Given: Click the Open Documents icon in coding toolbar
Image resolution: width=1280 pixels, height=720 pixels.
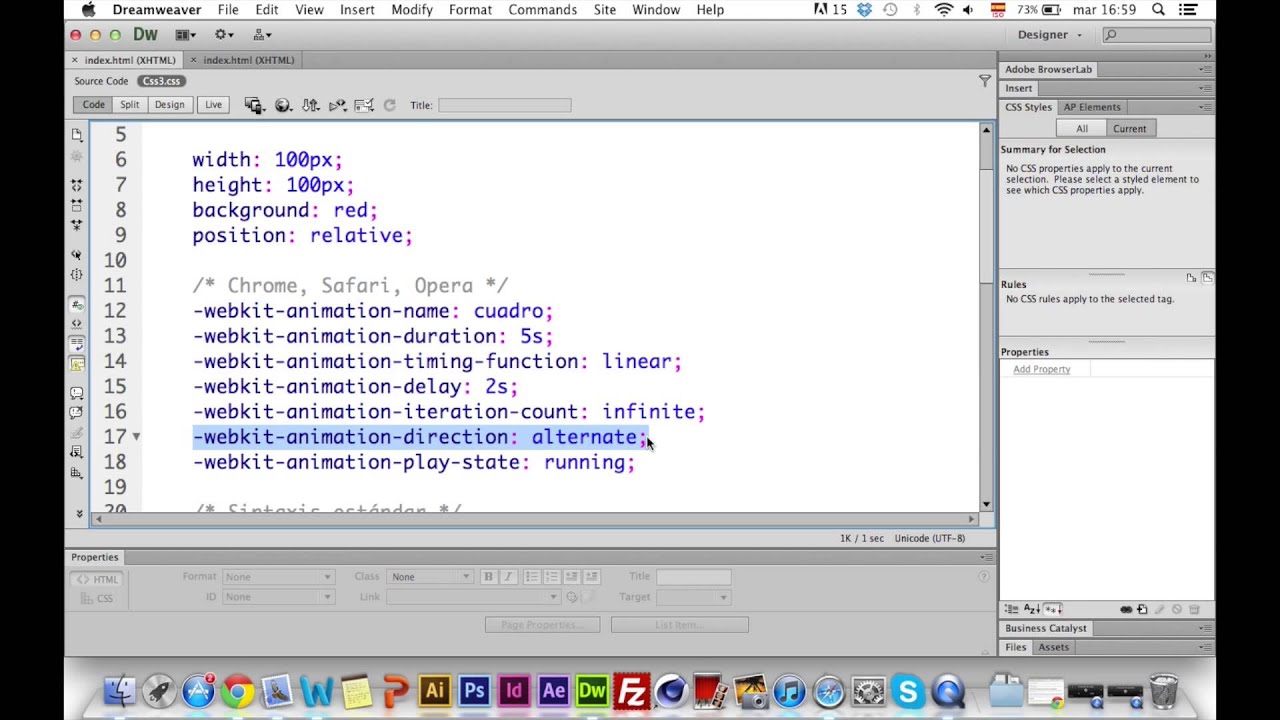Looking at the screenshot, I should [x=77, y=135].
